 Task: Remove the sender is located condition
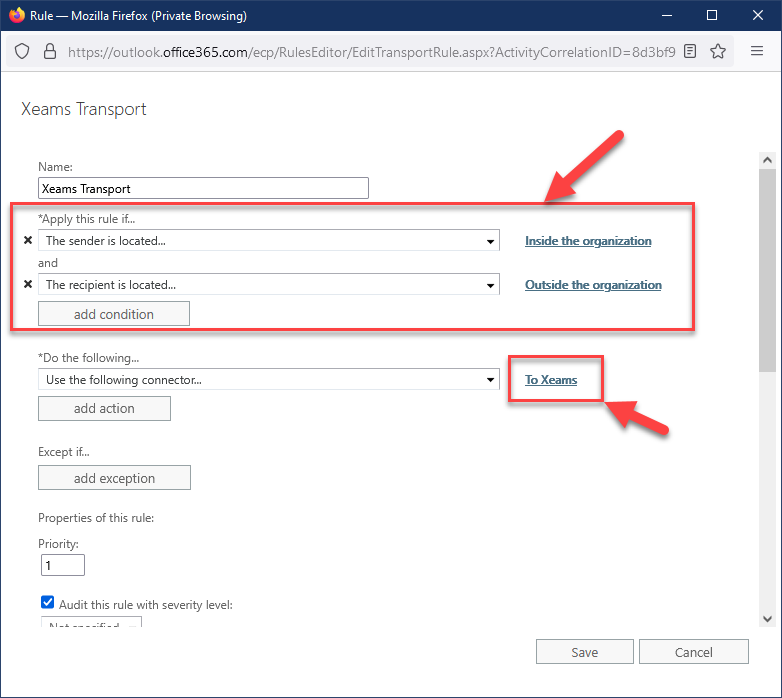coord(28,240)
